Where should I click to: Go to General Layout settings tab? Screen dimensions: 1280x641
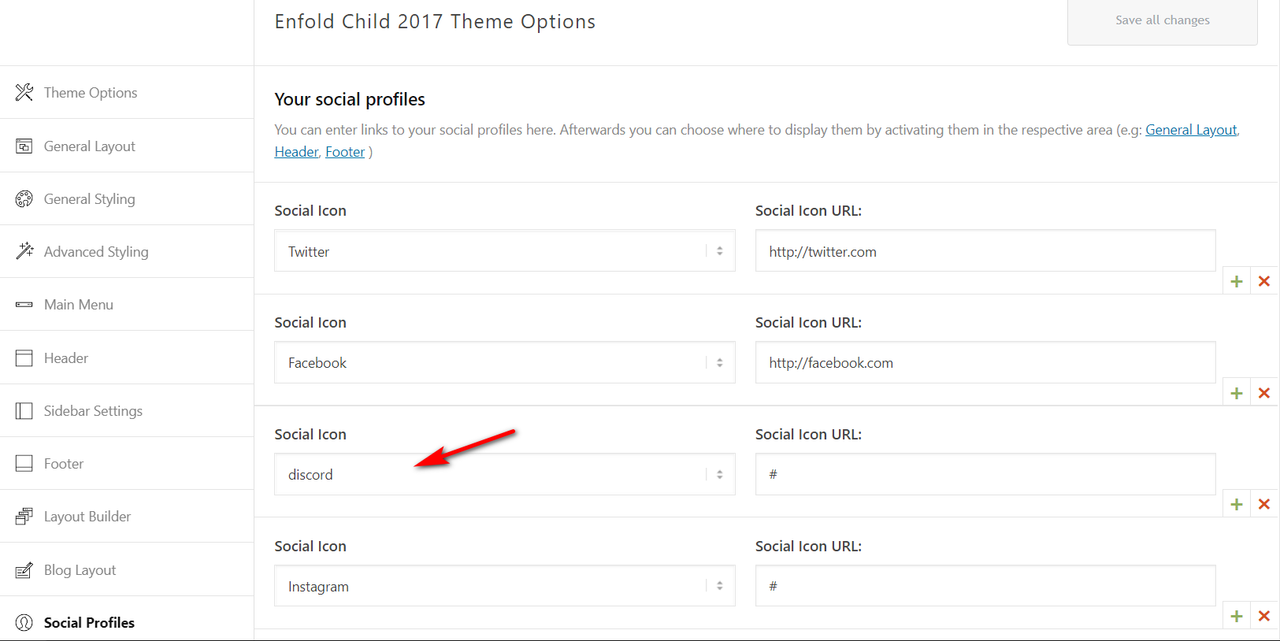127,146
